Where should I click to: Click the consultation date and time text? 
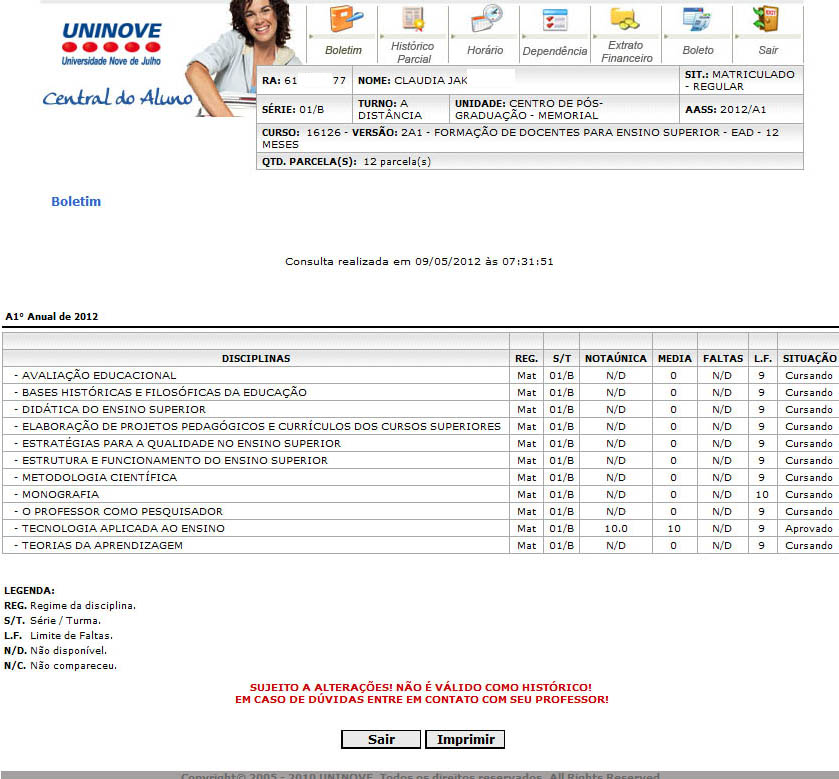[x=419, y=262]
